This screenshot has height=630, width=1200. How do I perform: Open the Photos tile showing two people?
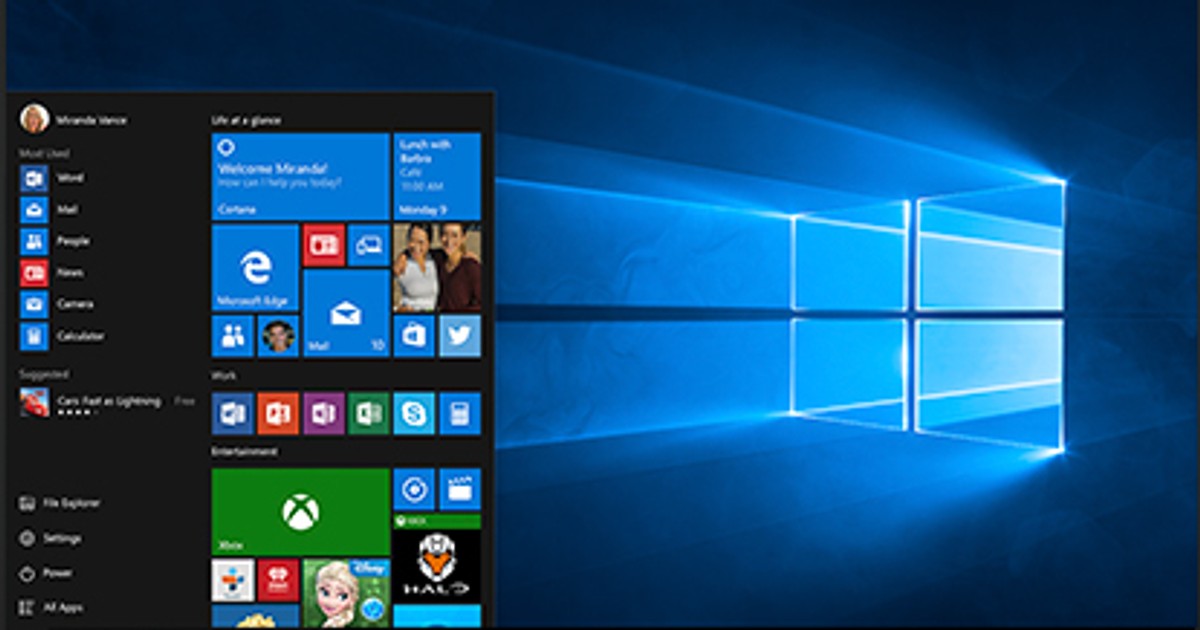(437, 267)
